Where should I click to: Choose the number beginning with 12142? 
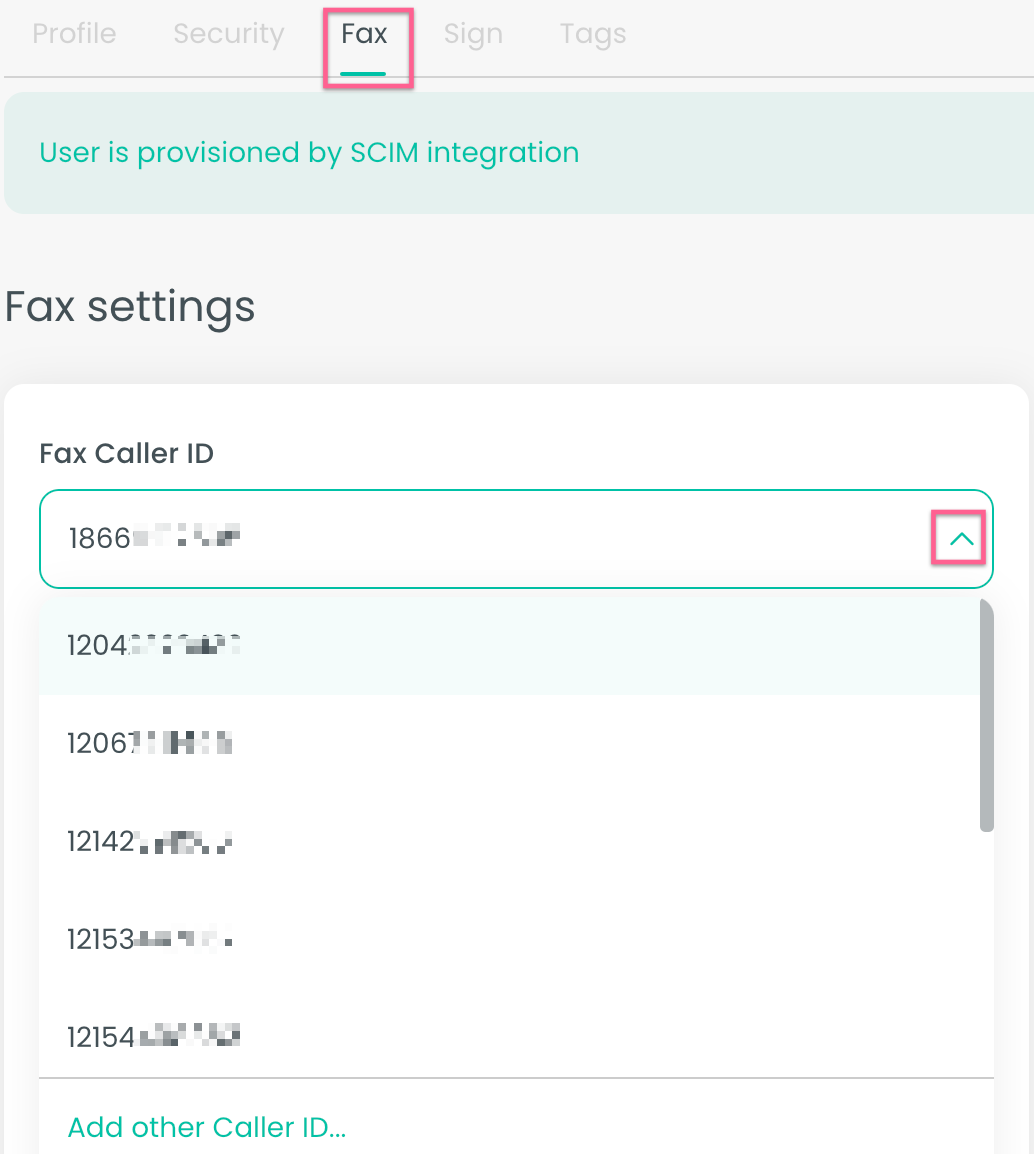[x=148, y=841]
